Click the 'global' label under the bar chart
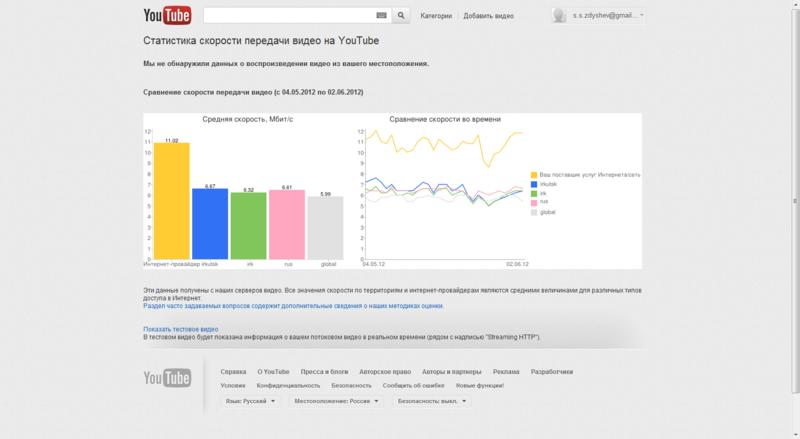The height and width of the screenshot is (439, 800). 328,264
